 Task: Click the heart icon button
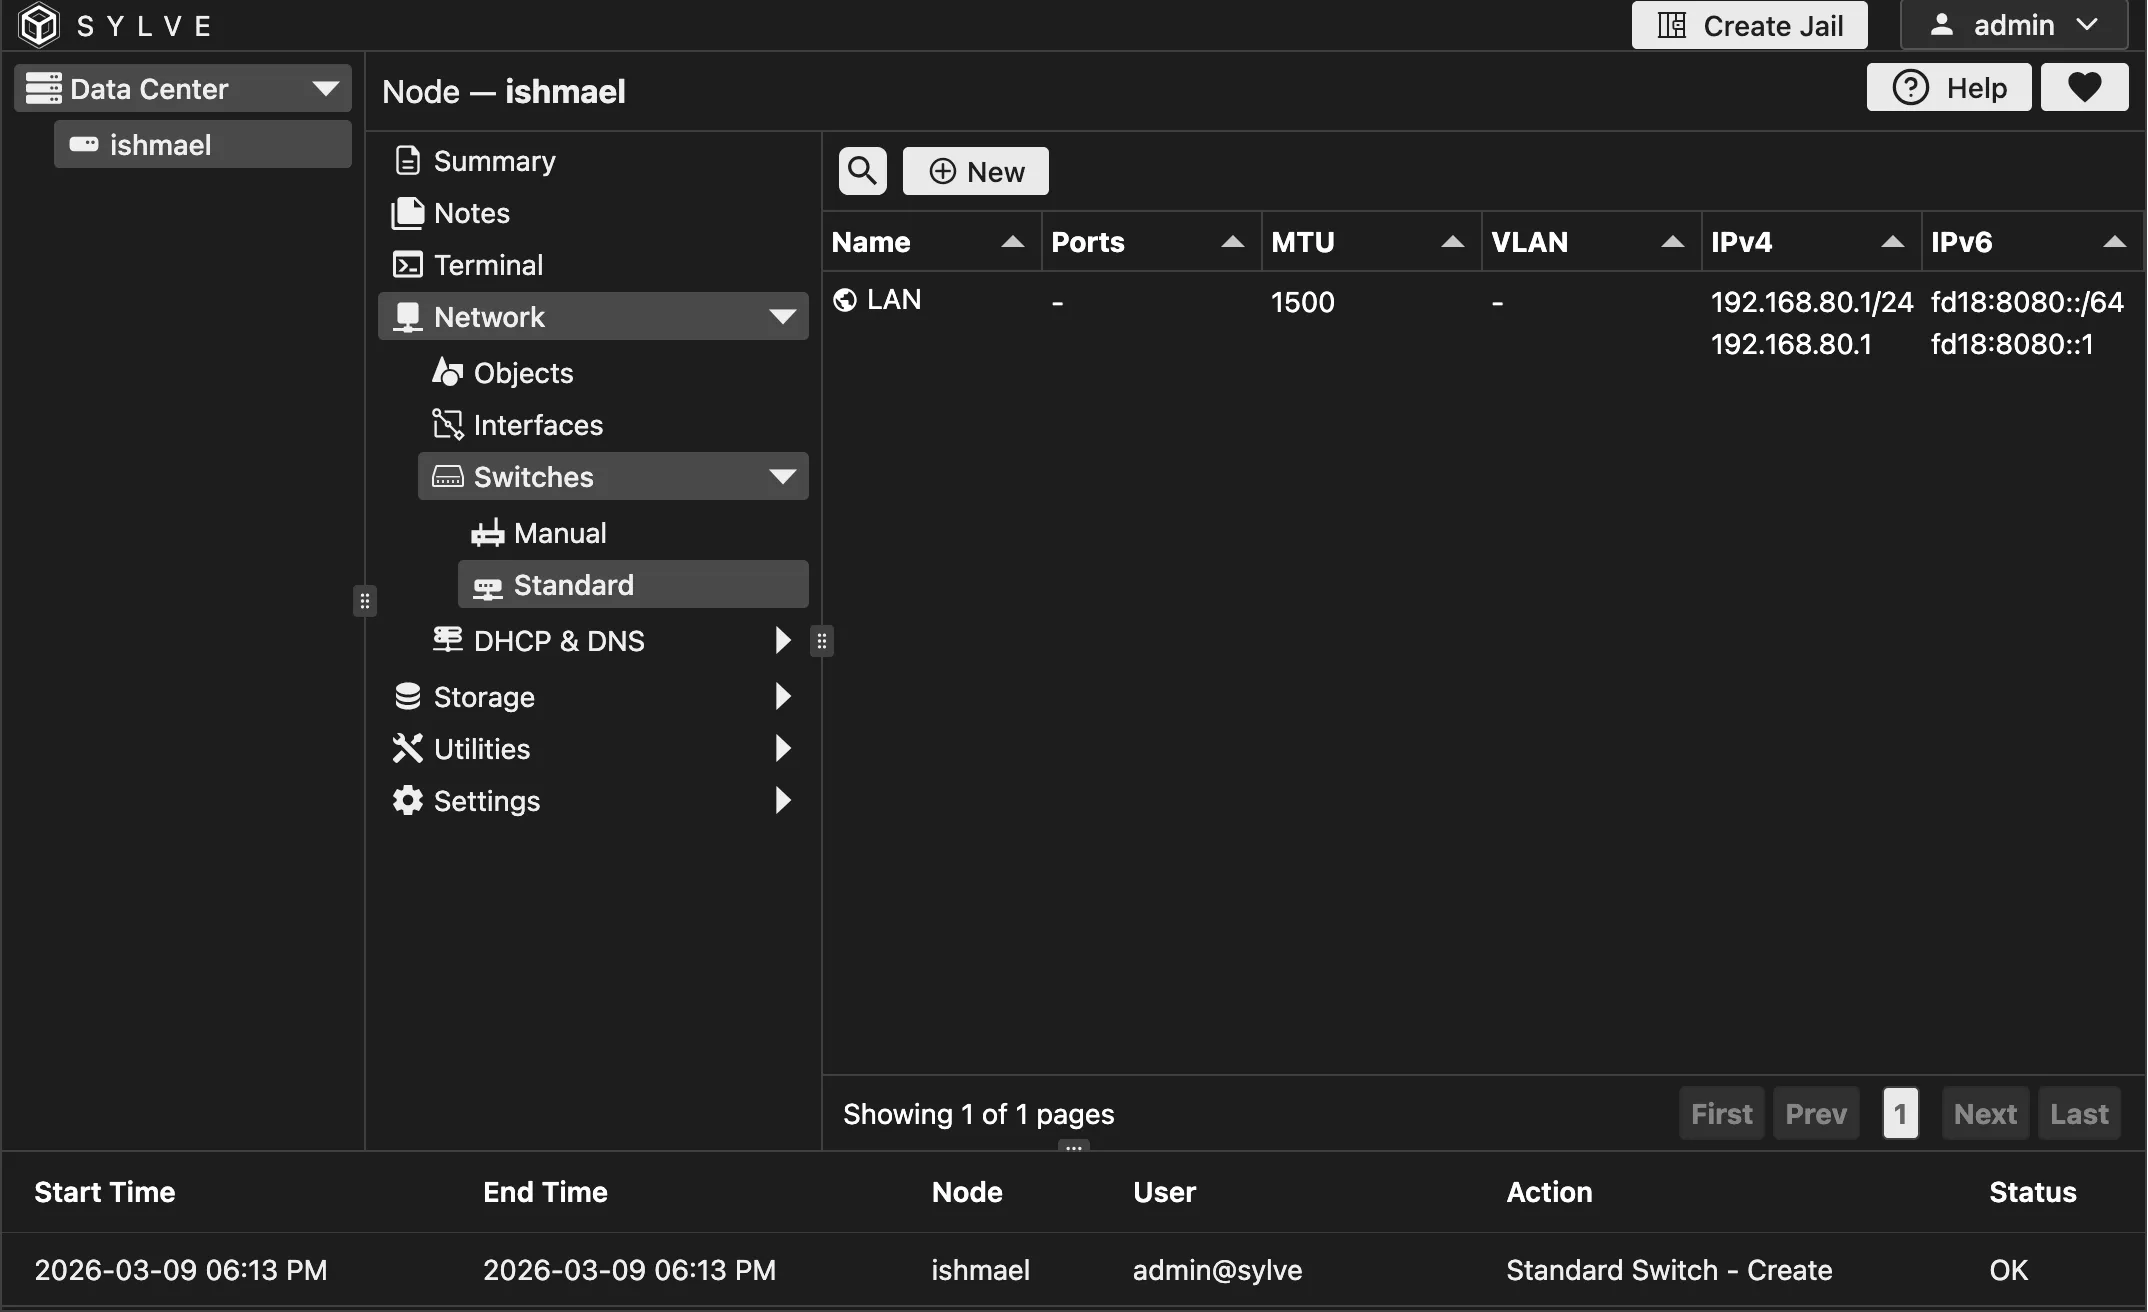coord(2084,88)
